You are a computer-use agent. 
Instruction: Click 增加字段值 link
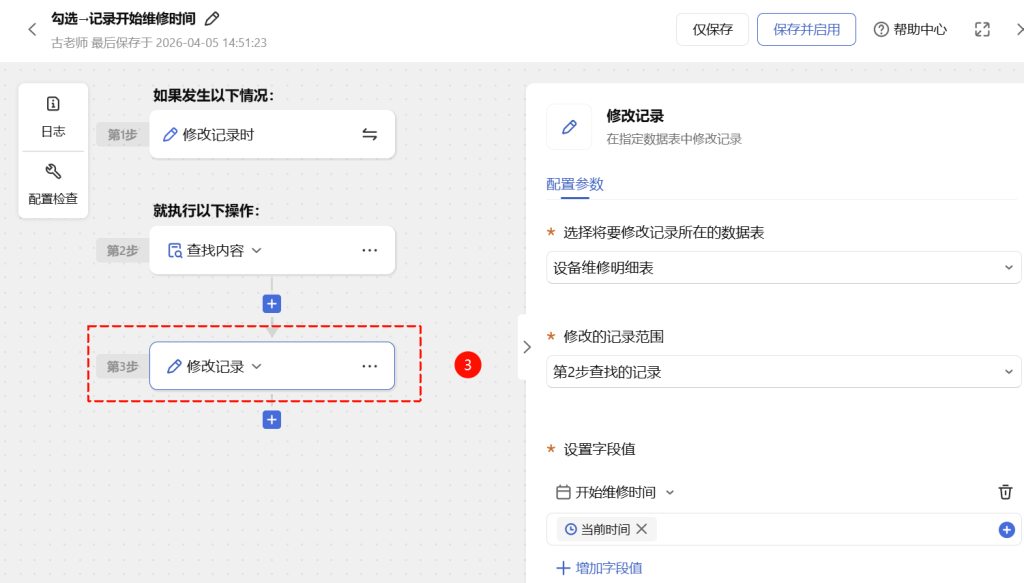point(600,568)
